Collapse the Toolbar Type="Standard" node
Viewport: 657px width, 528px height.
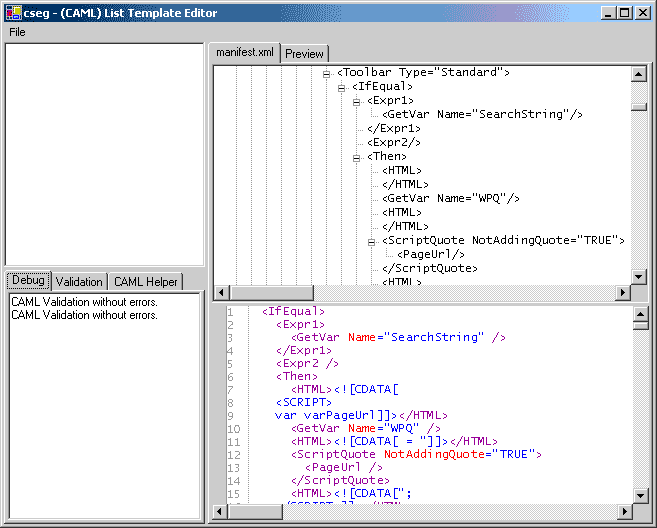coord(326,74)
